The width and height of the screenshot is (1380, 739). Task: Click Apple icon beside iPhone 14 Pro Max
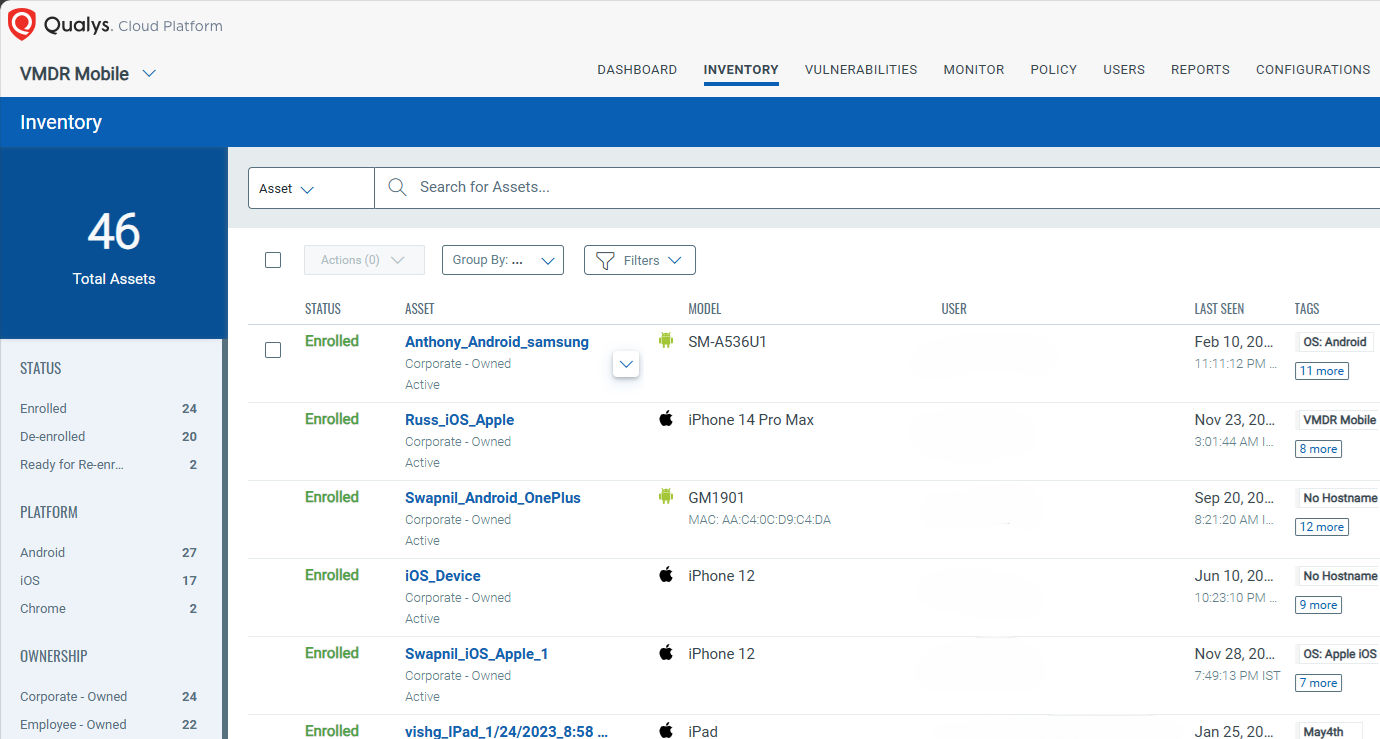[x=666, y=419]
